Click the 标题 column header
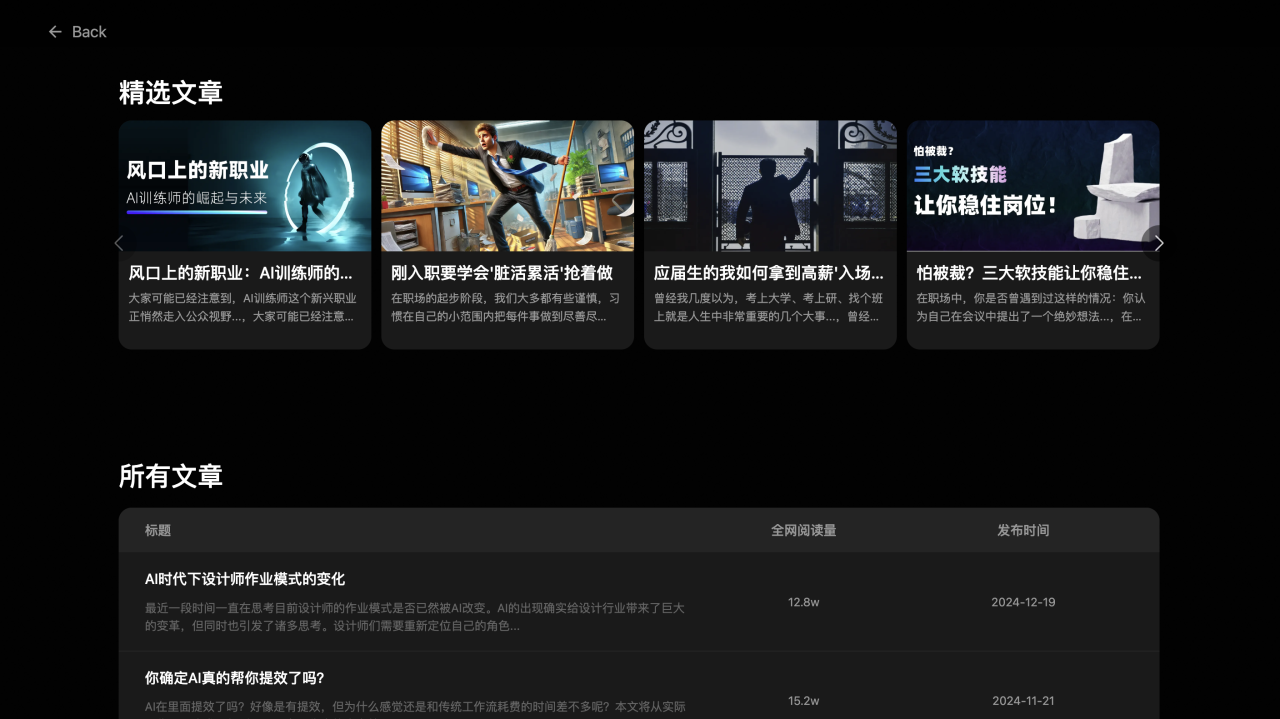The width and height of the screenshot is (1280, 719). (158, 530)
